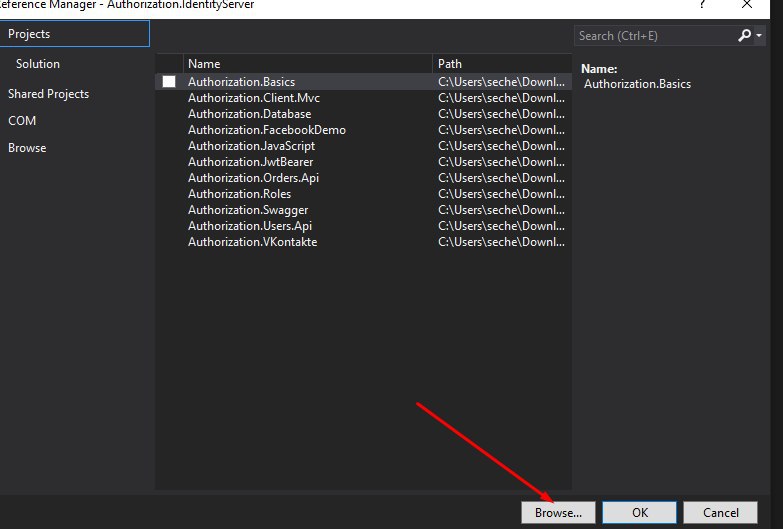Select Authorization.Client.Mvc project
Viewport: 783px width, 529px height.
(254, 98)
